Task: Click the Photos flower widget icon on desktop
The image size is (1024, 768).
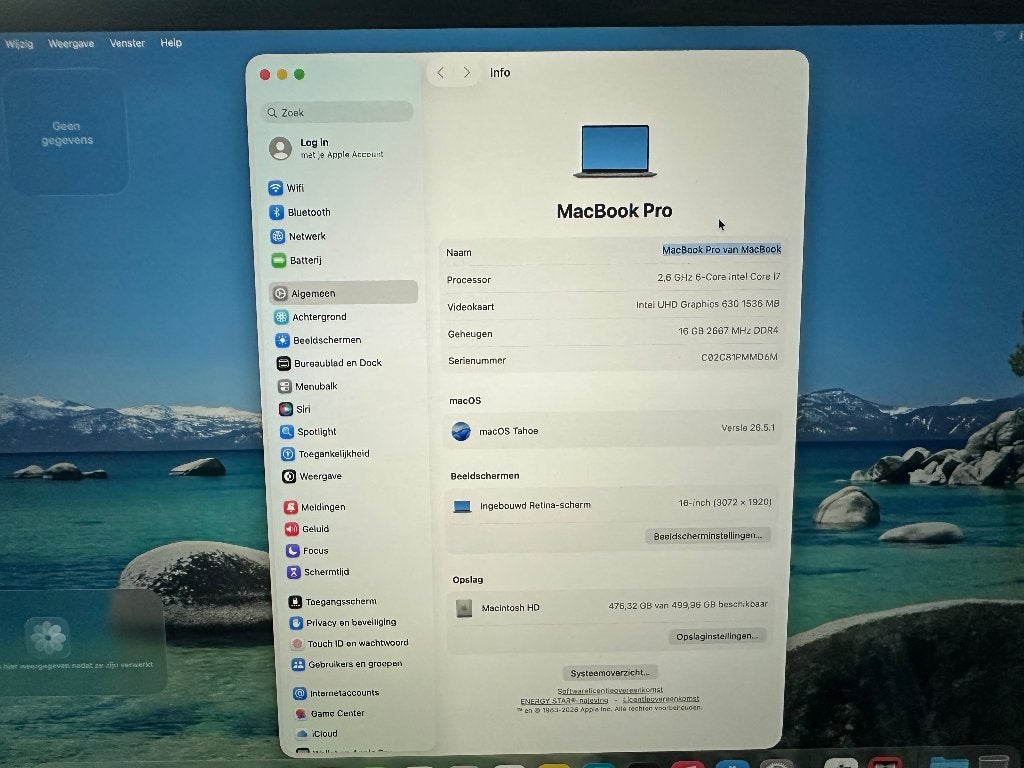Action: [x=48, y=637]
